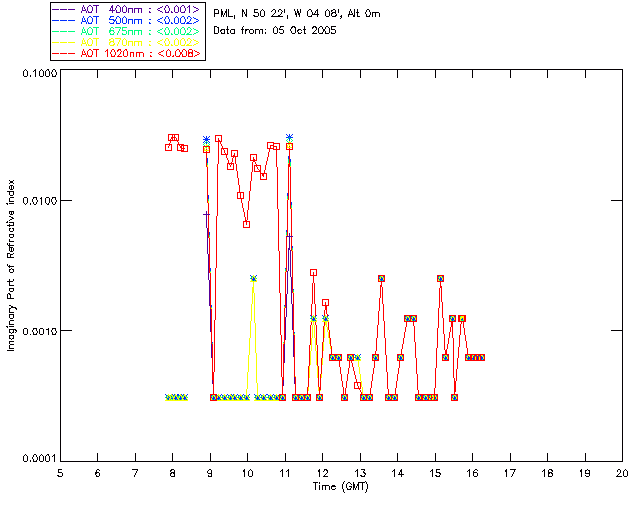Screen dimensions: 640x512
Task: Click the blue asterisk marker near 11 GMT peak
Action: (x=289, y=138)
